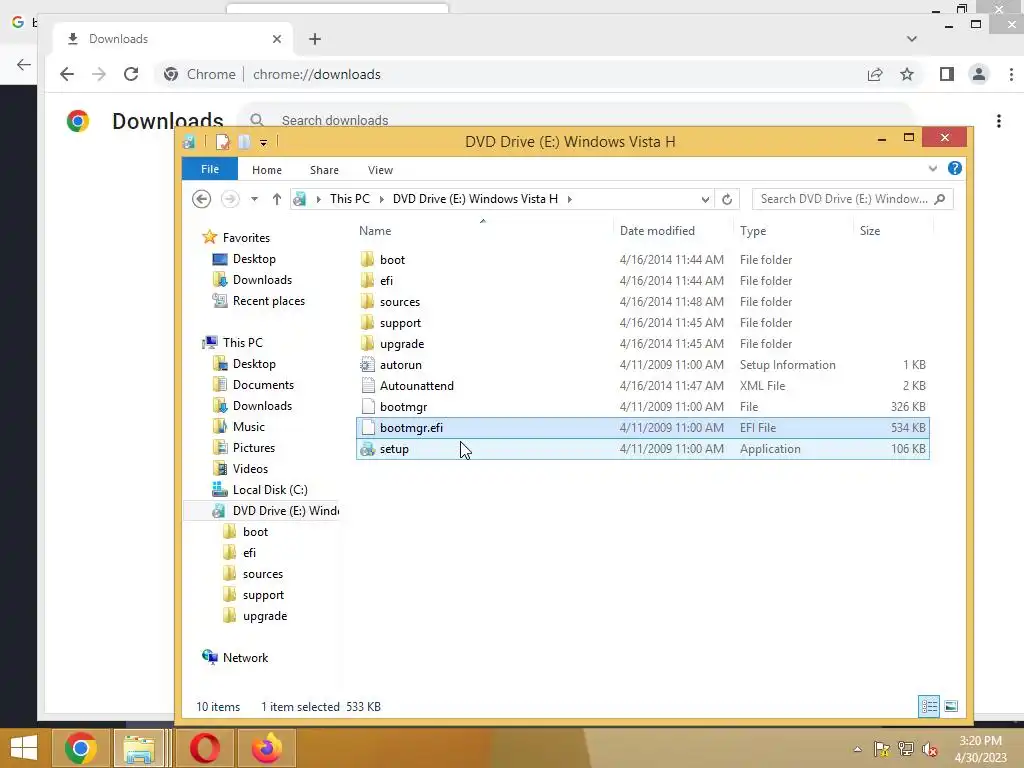Refresh the DVD Drive folder view
Screen dimensions: 1024x768
click(727, 199)
